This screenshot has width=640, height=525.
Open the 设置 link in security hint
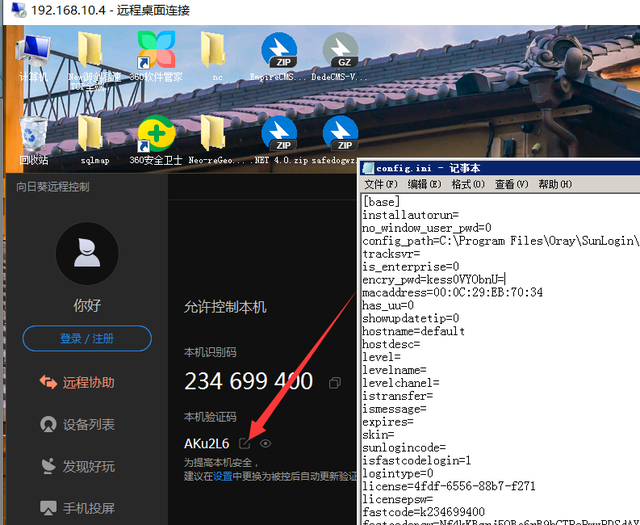[223, 476]
